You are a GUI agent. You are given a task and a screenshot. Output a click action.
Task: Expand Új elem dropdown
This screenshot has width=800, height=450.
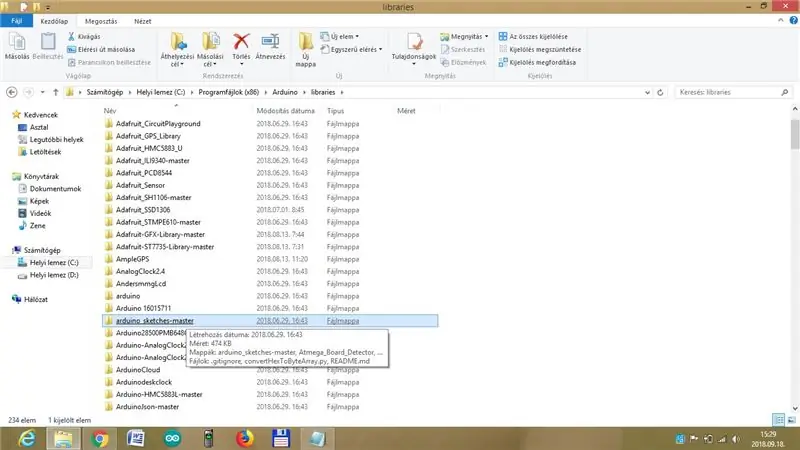point(357,37)
